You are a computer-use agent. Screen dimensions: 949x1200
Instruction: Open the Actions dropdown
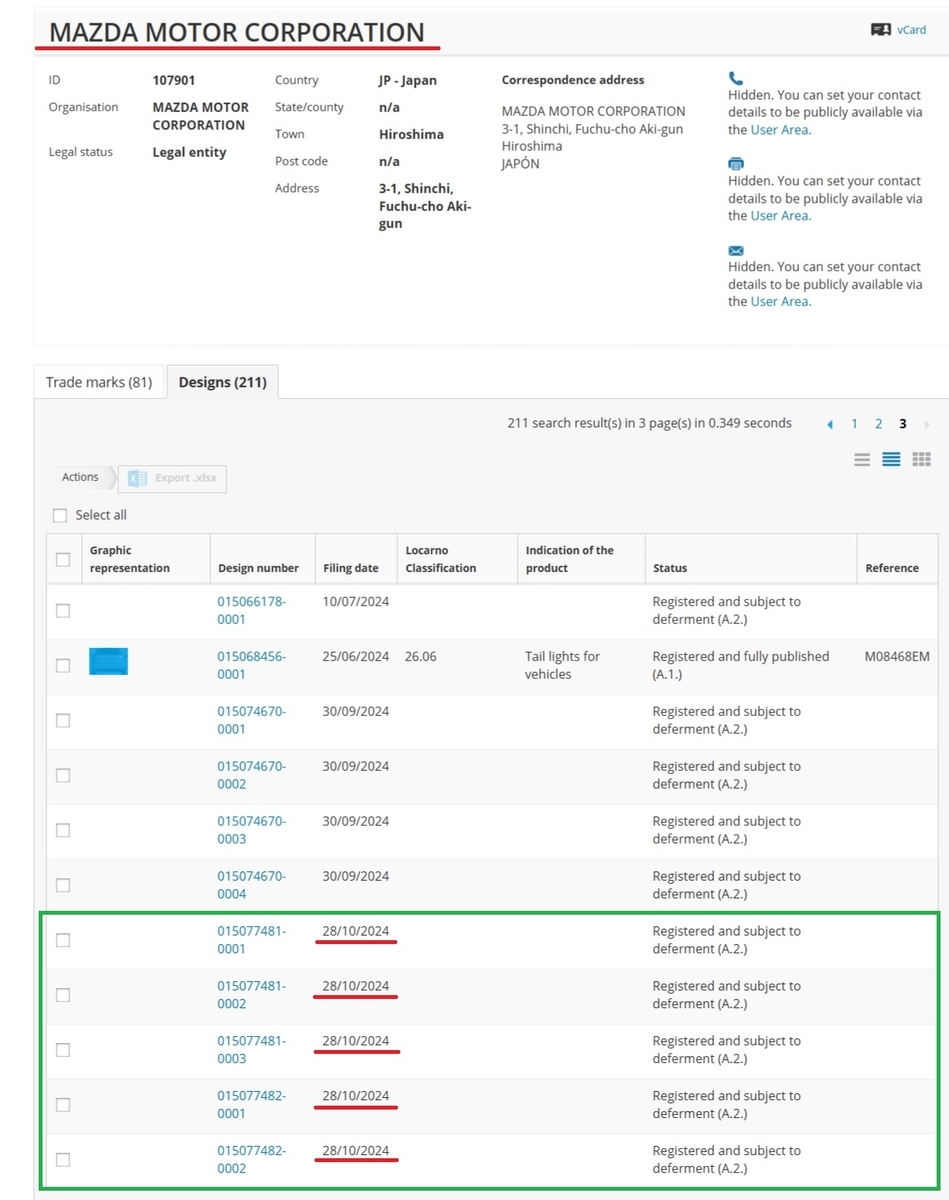click(80, 478)
